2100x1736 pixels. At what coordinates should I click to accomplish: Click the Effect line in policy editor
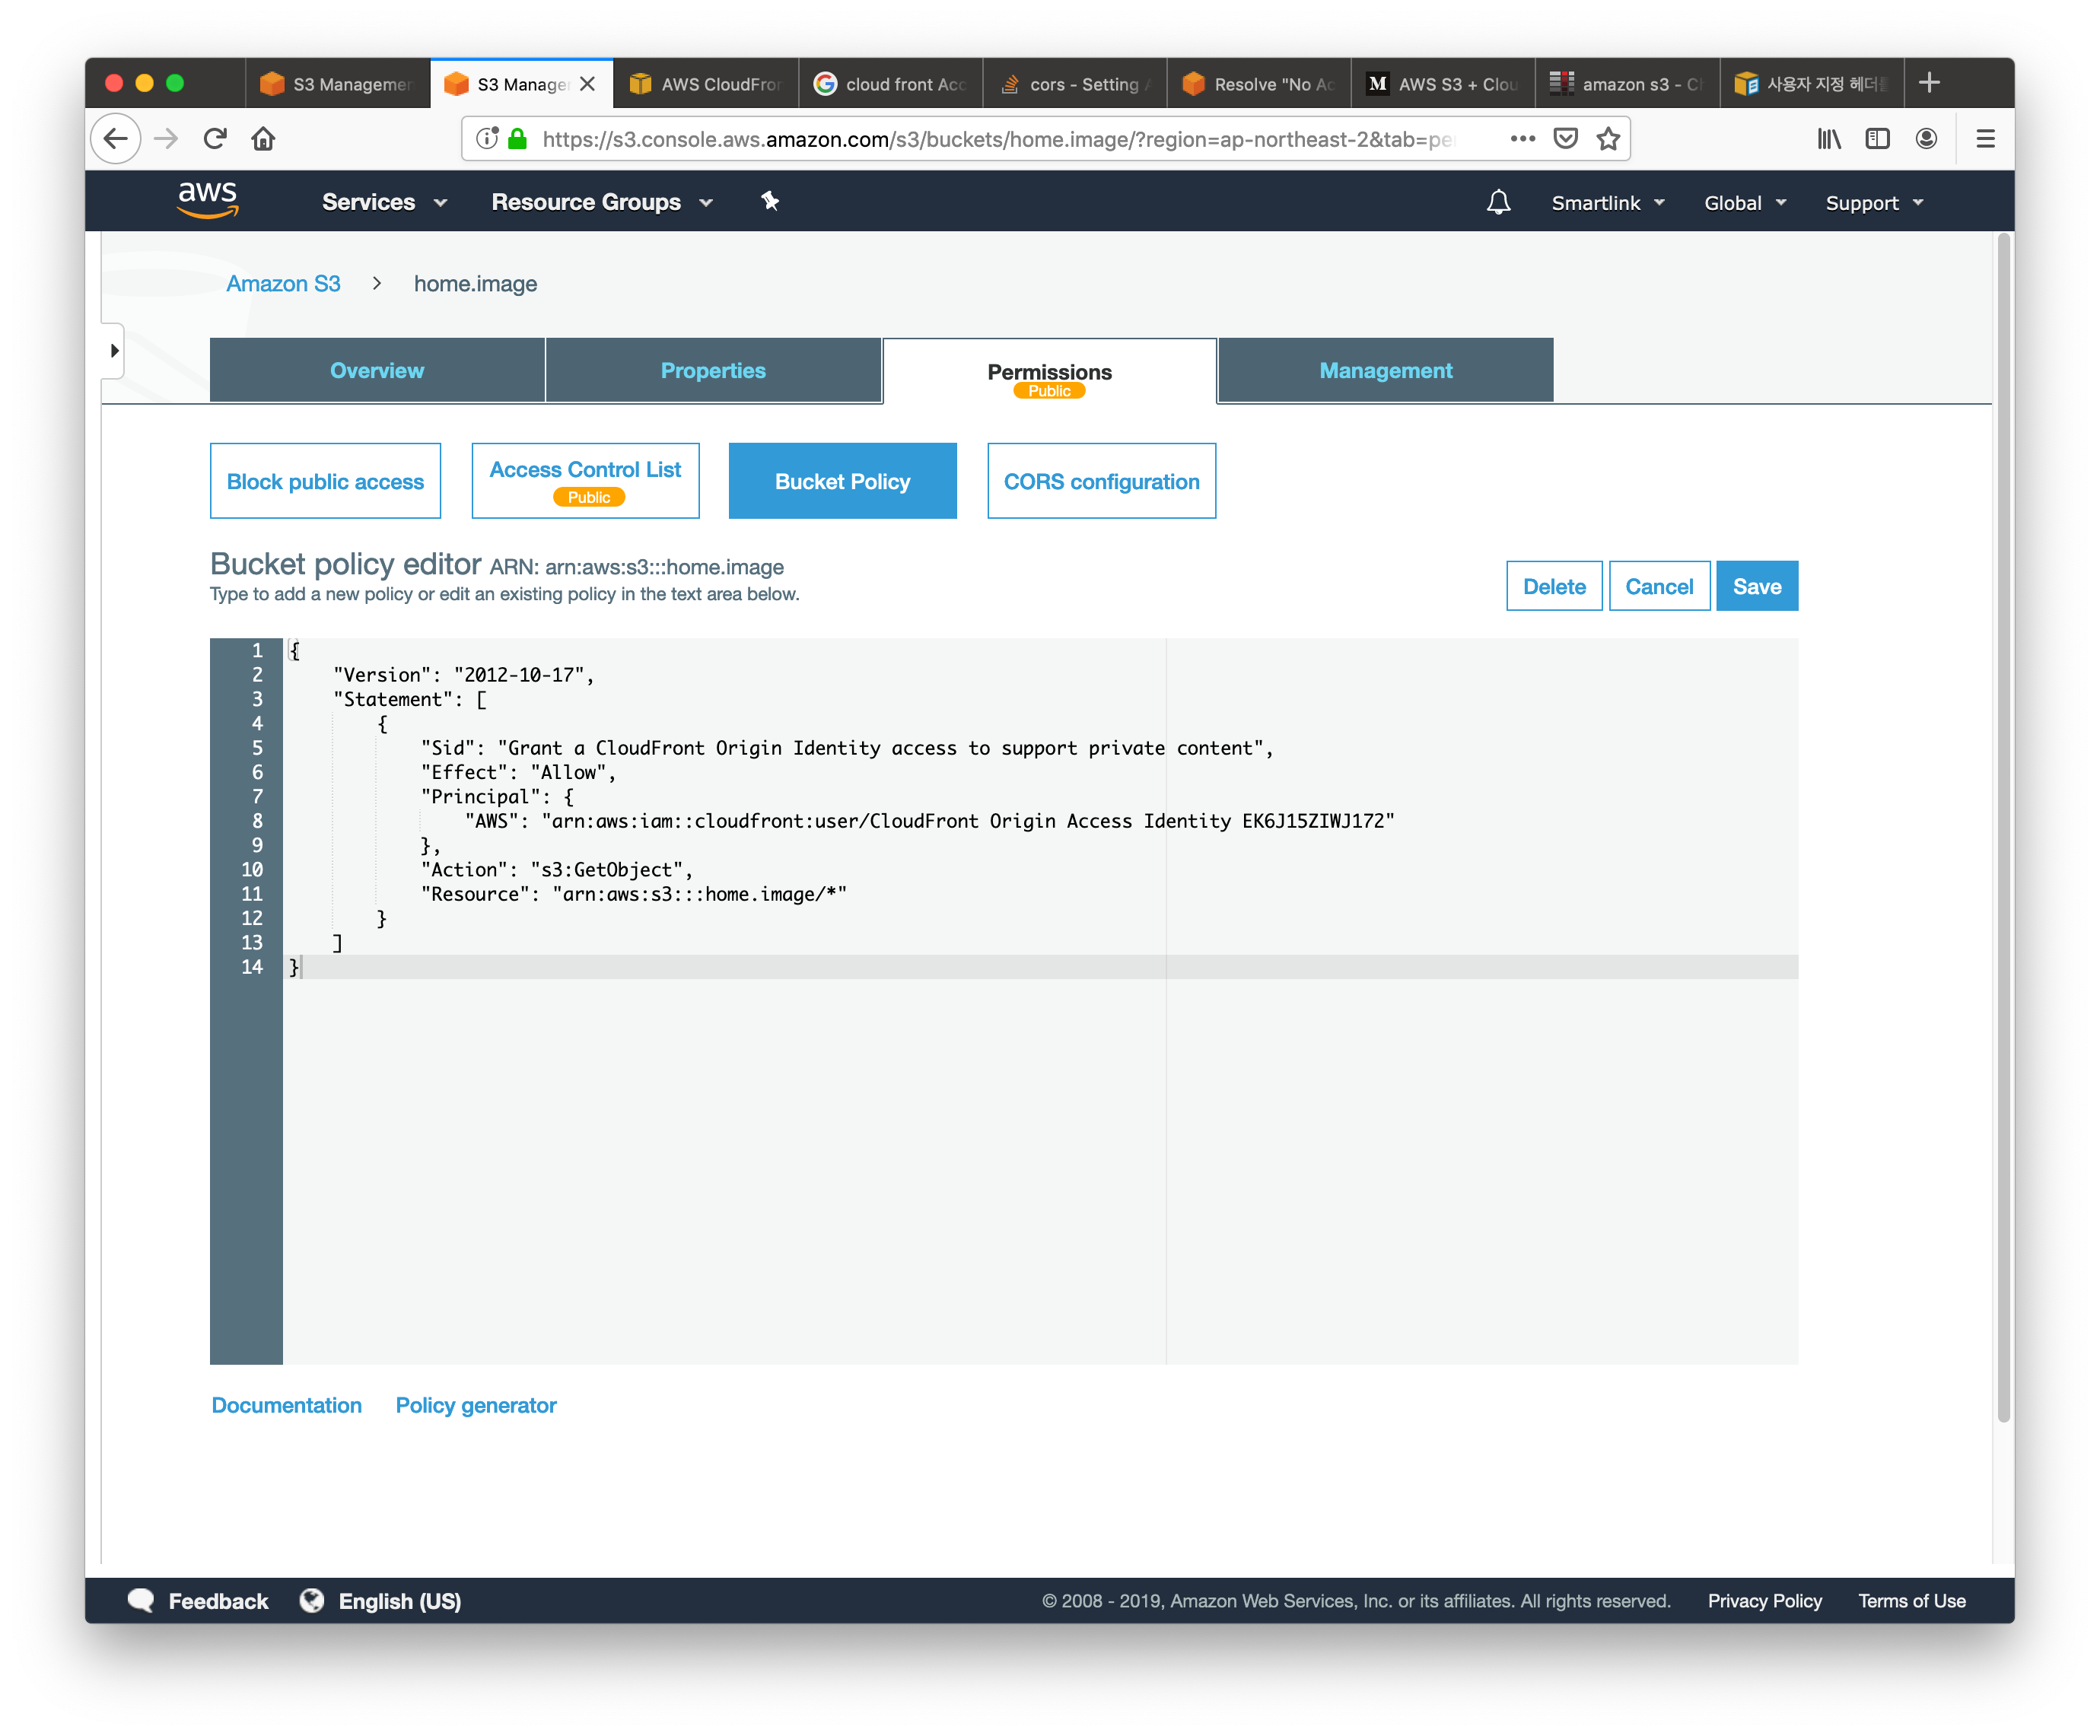[x=518, y=773]
